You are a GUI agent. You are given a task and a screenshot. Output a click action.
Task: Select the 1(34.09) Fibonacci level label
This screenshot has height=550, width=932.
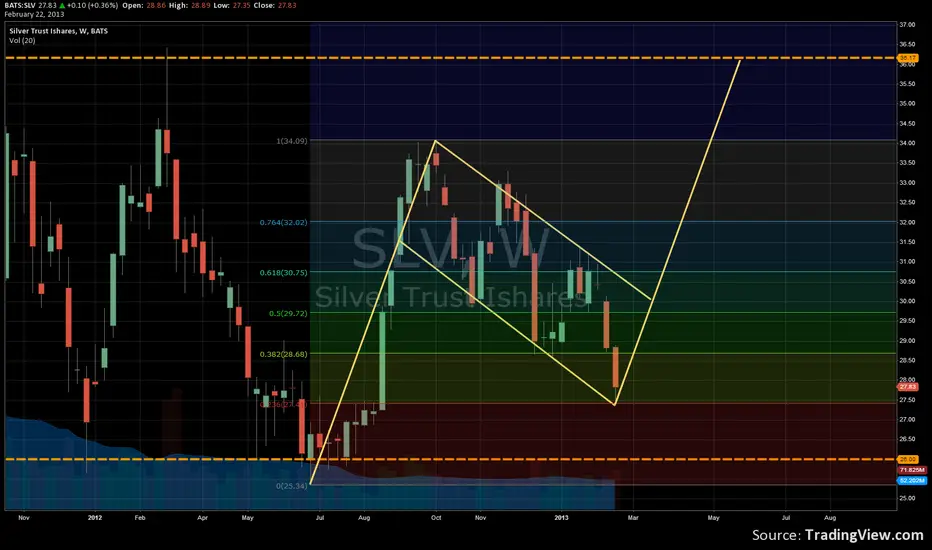tap(292, 141)
